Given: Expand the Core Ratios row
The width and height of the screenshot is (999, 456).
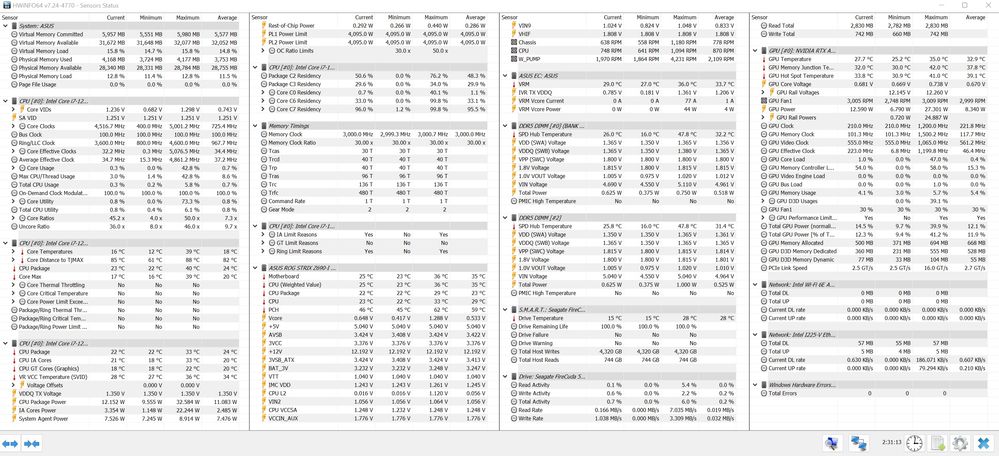Looking at the screenshot, I should click(x=14, y=218).
